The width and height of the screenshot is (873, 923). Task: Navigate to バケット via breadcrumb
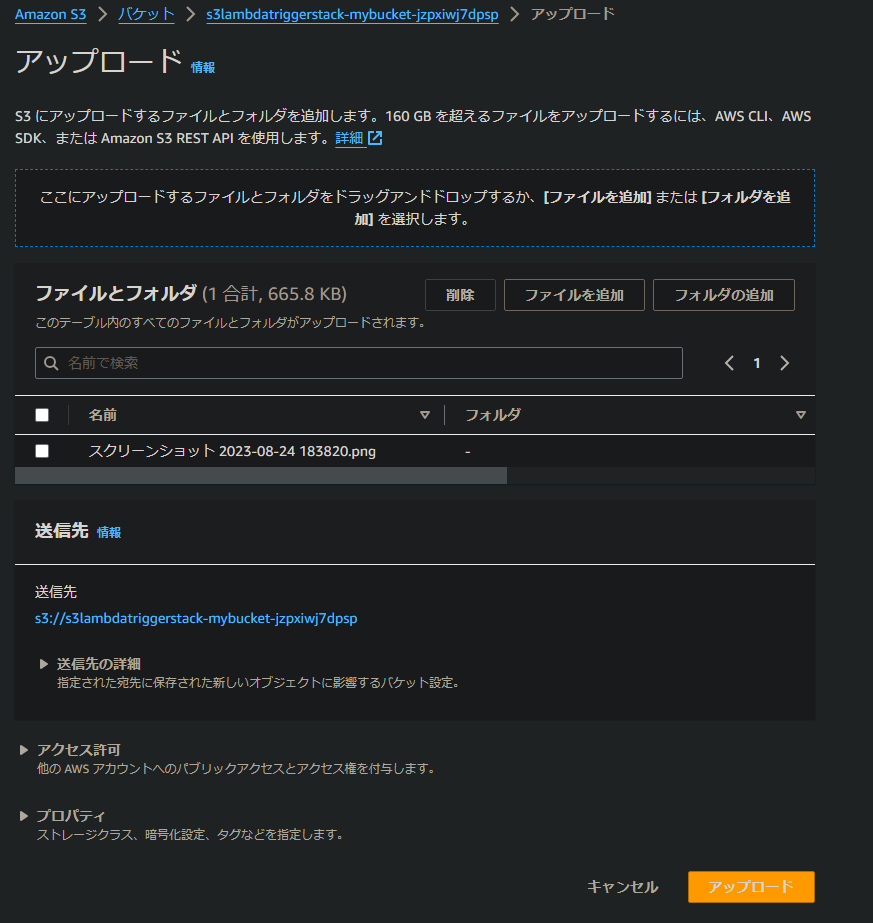click(146, 14)
